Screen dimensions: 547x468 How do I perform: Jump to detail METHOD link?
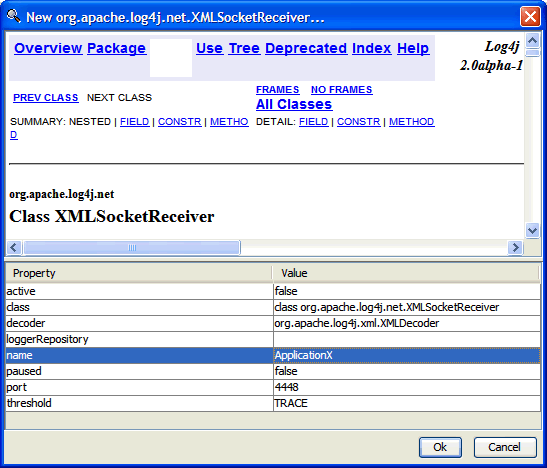coord(412,122)
